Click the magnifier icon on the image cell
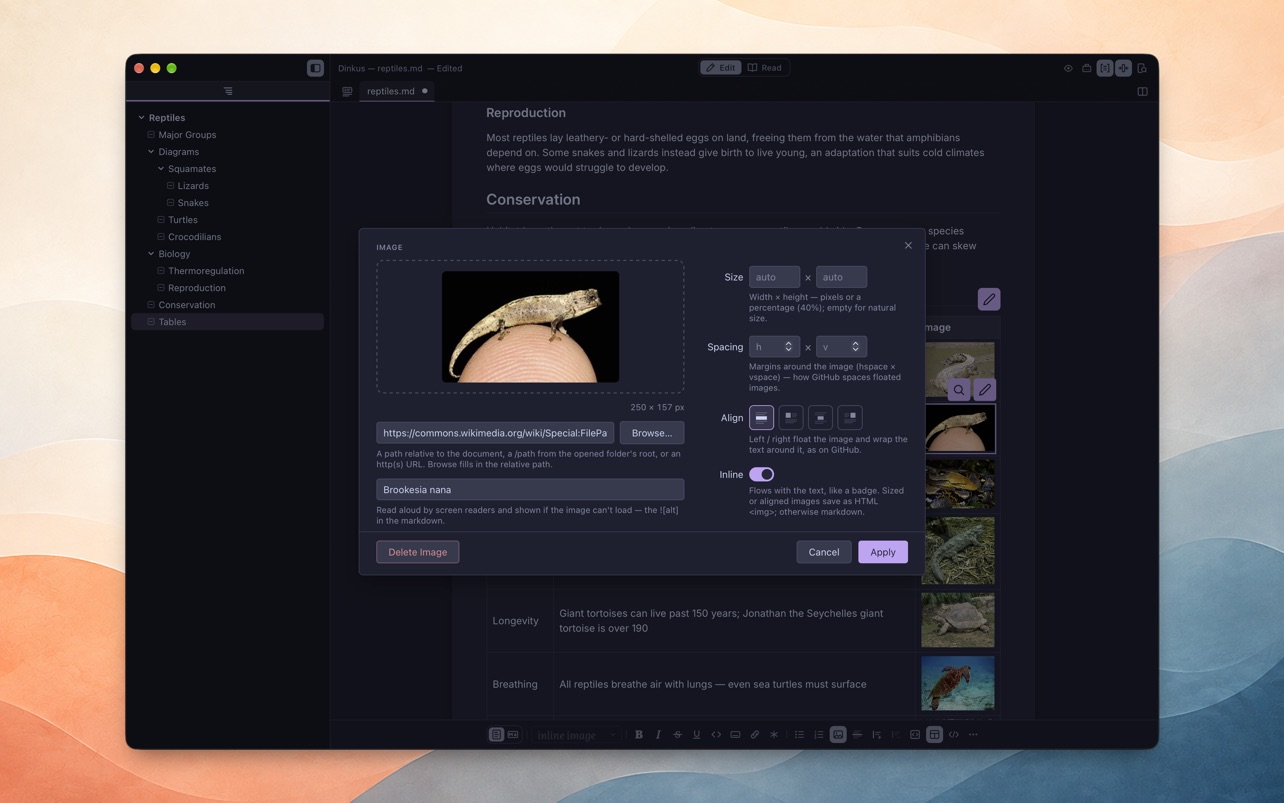The image size is (1284, 803). pyautogui.click(x=959, y=390)
